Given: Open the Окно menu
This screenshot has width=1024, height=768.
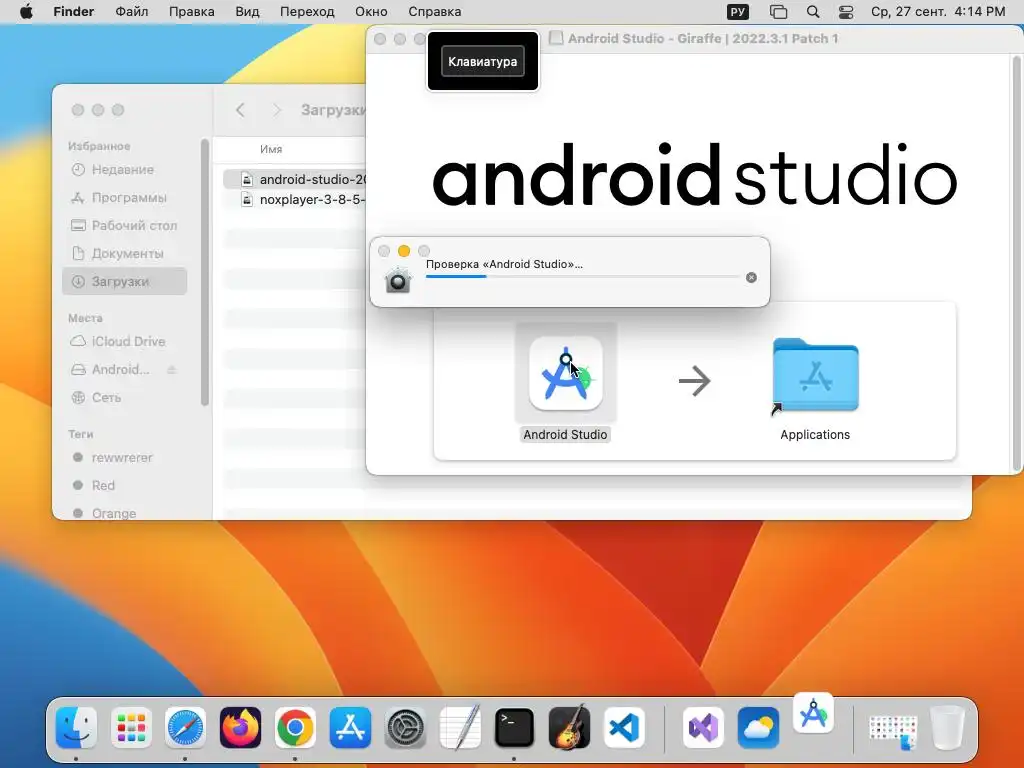Looking at the screenshot, I should tap(371, 12).
